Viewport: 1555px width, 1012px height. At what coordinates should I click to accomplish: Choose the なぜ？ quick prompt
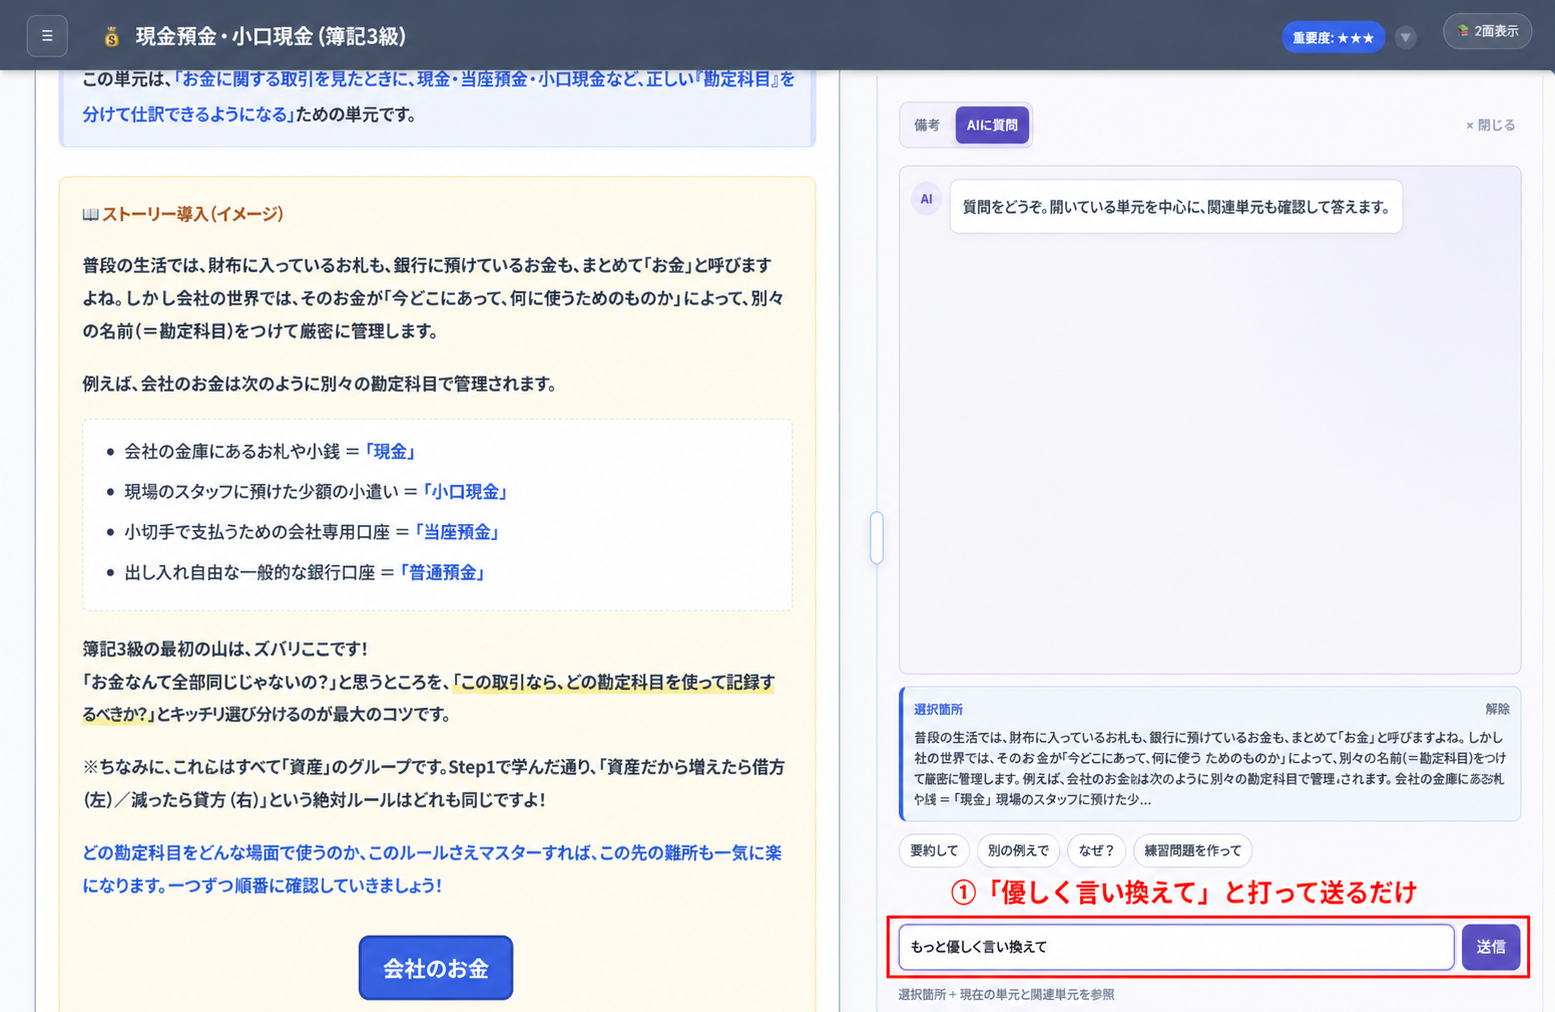(x=1096, y=851)
